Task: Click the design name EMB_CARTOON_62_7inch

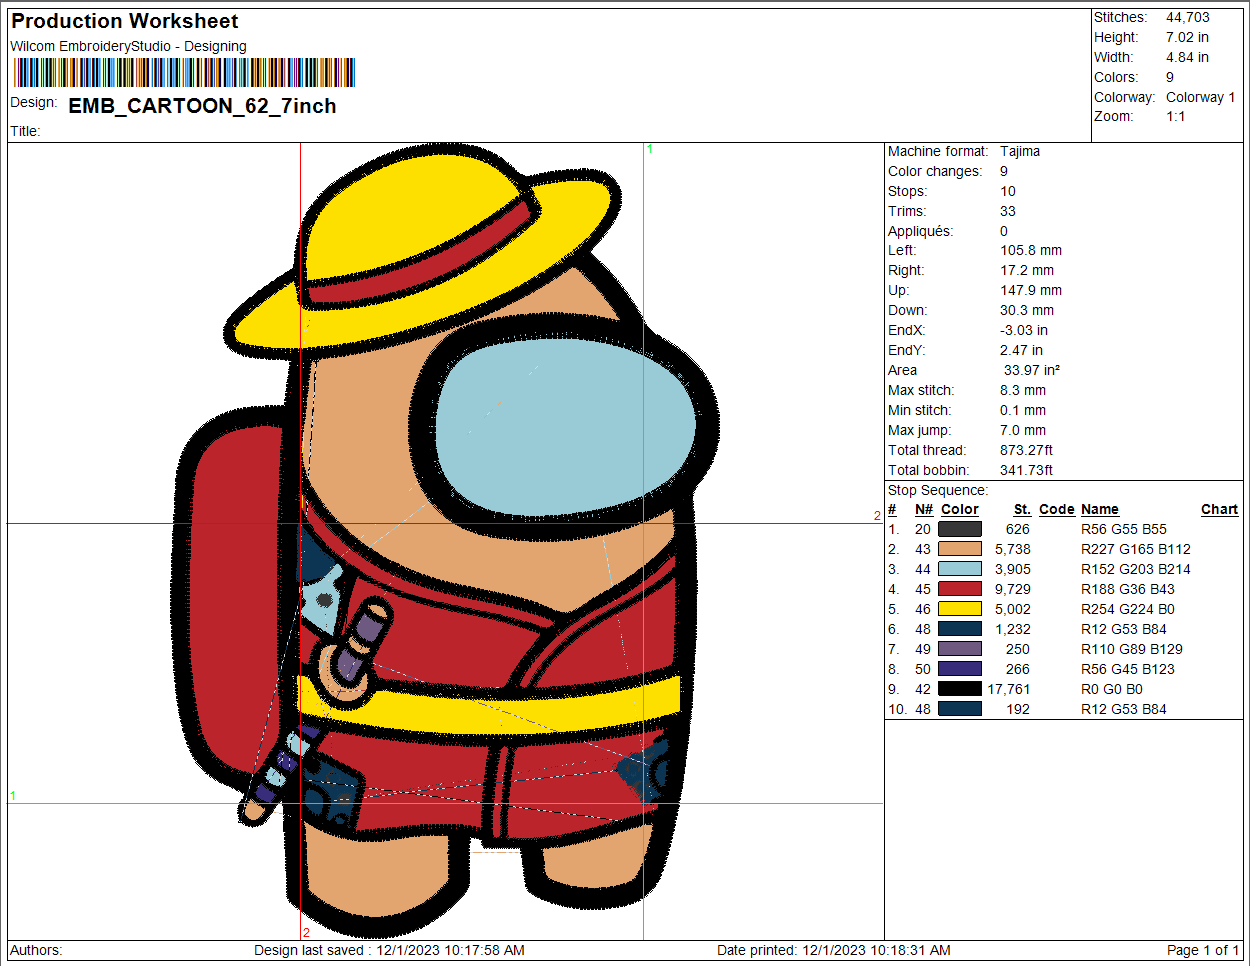Action: tap(202, 106)
